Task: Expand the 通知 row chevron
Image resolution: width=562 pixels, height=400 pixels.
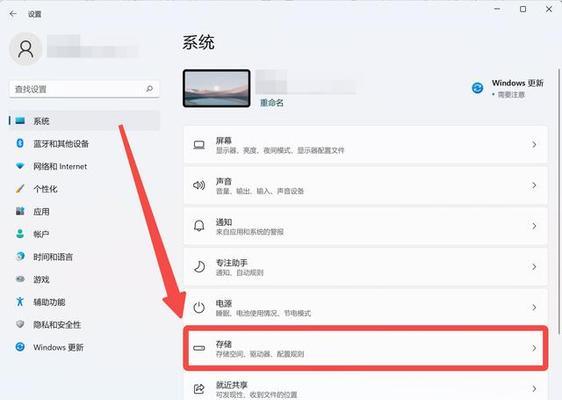Action: click(534, 226)
